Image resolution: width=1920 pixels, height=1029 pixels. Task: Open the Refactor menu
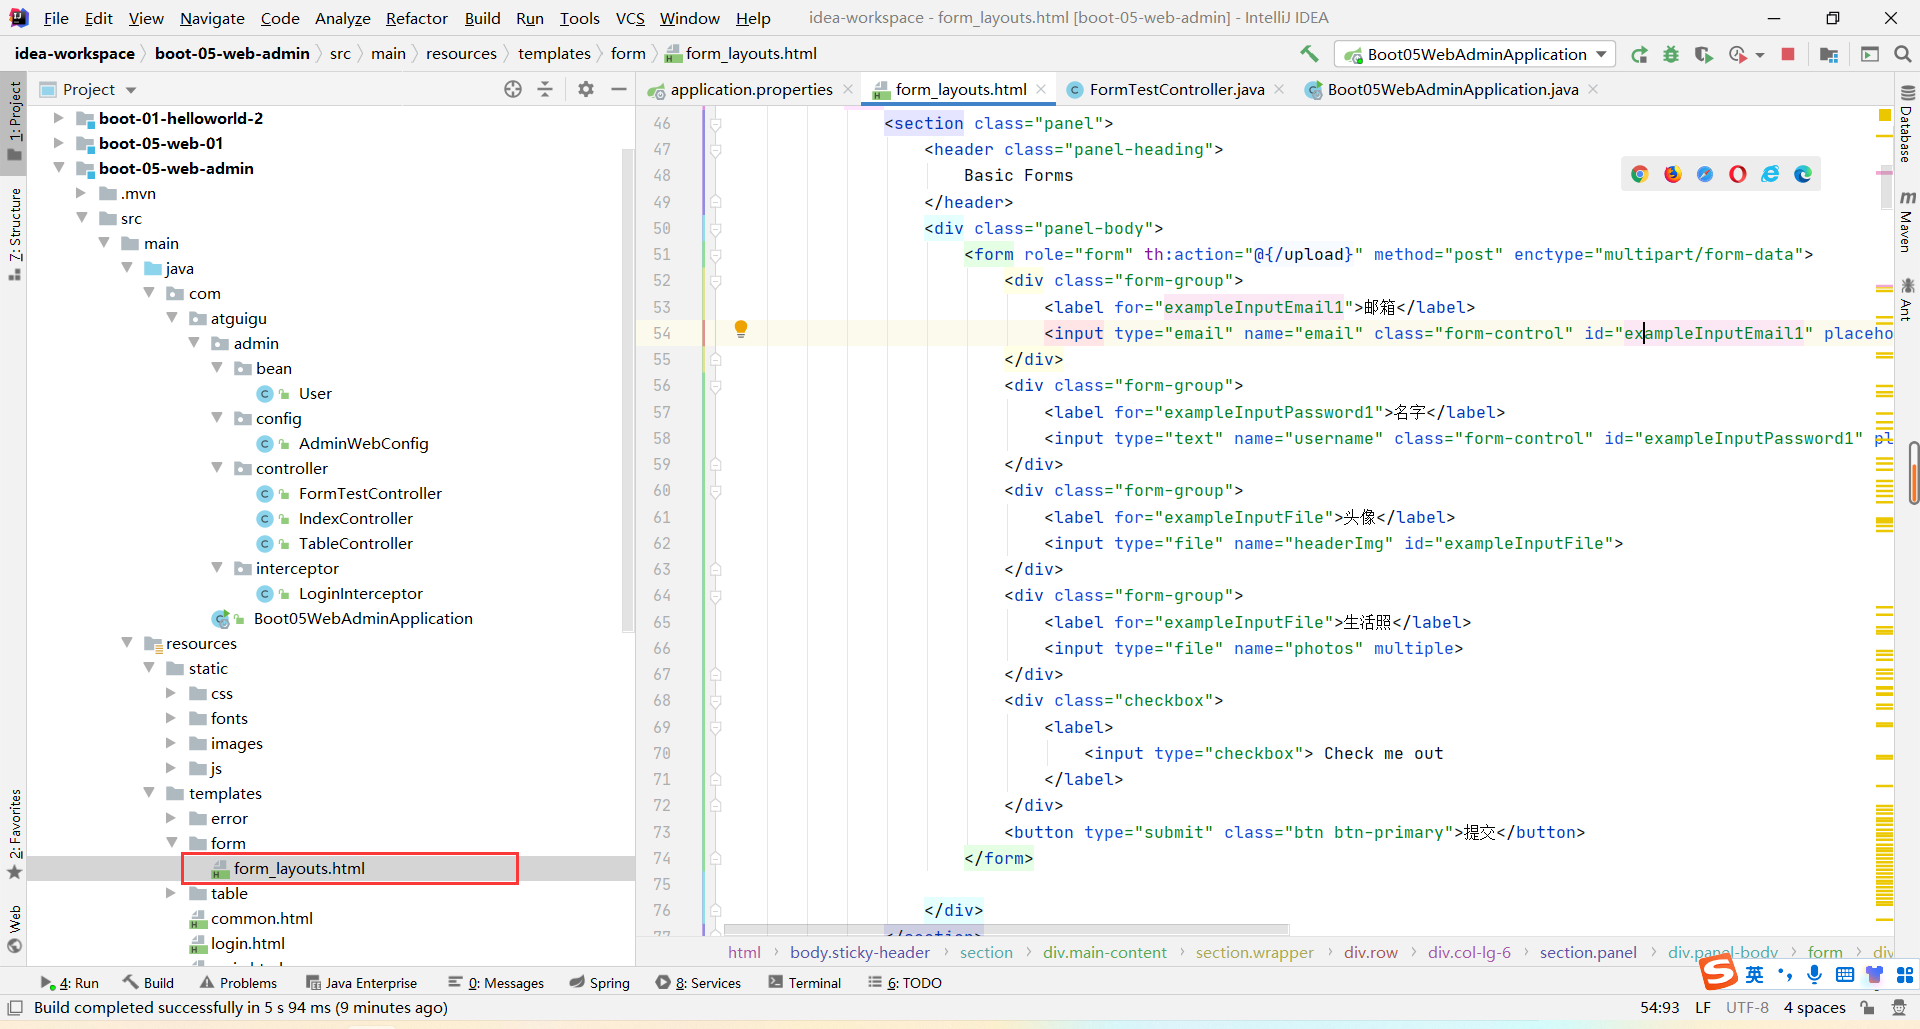[416, 18]
